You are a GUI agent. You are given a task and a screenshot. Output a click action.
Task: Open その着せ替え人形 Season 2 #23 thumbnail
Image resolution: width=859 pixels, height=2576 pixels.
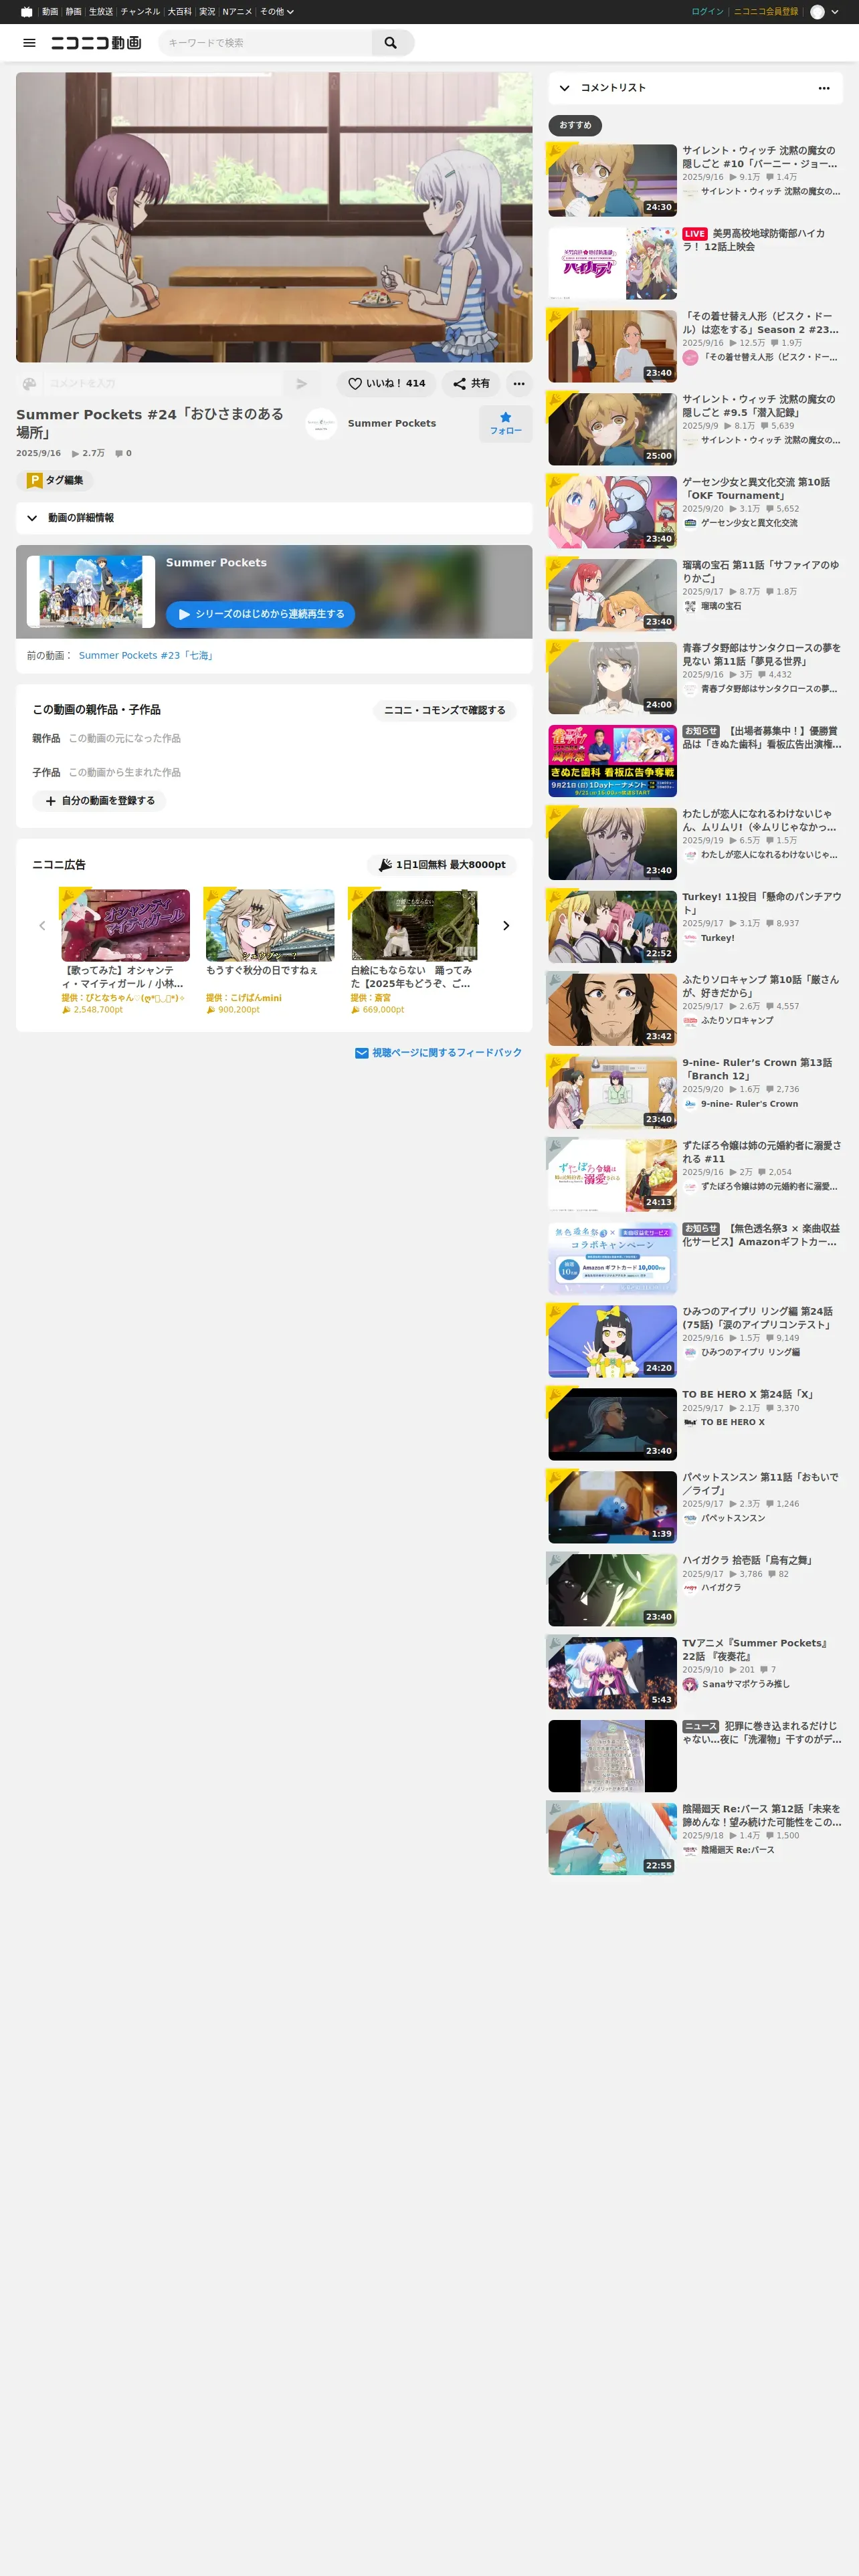[x=612, y=346]
